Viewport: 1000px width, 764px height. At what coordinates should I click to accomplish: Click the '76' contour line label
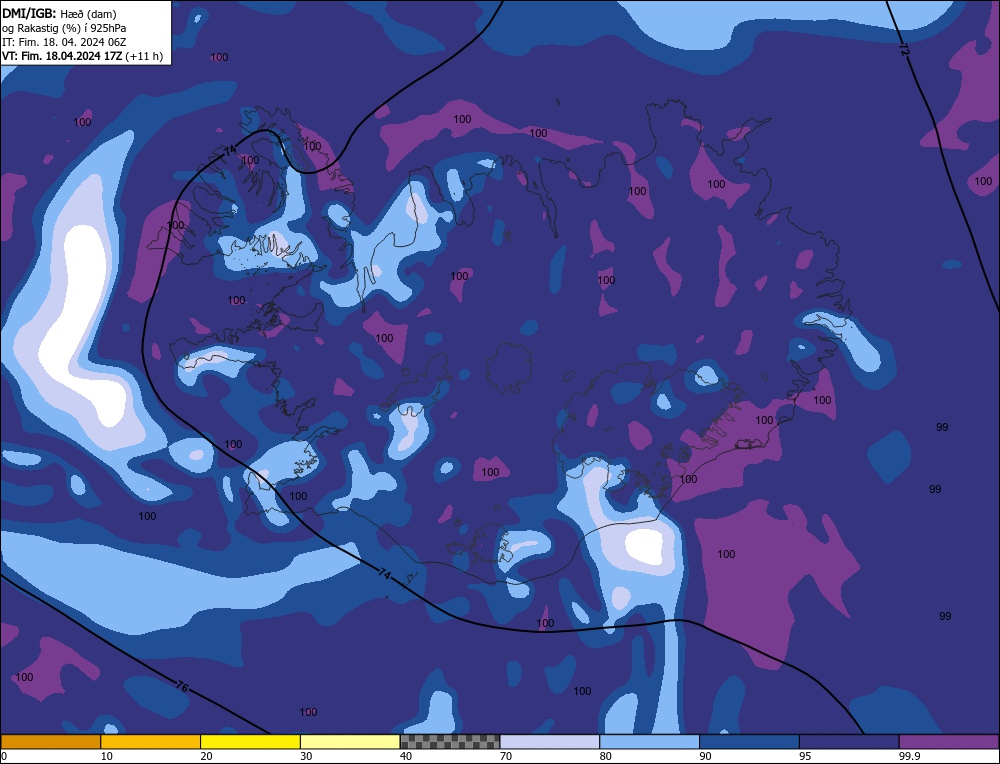tap(182, 687)
